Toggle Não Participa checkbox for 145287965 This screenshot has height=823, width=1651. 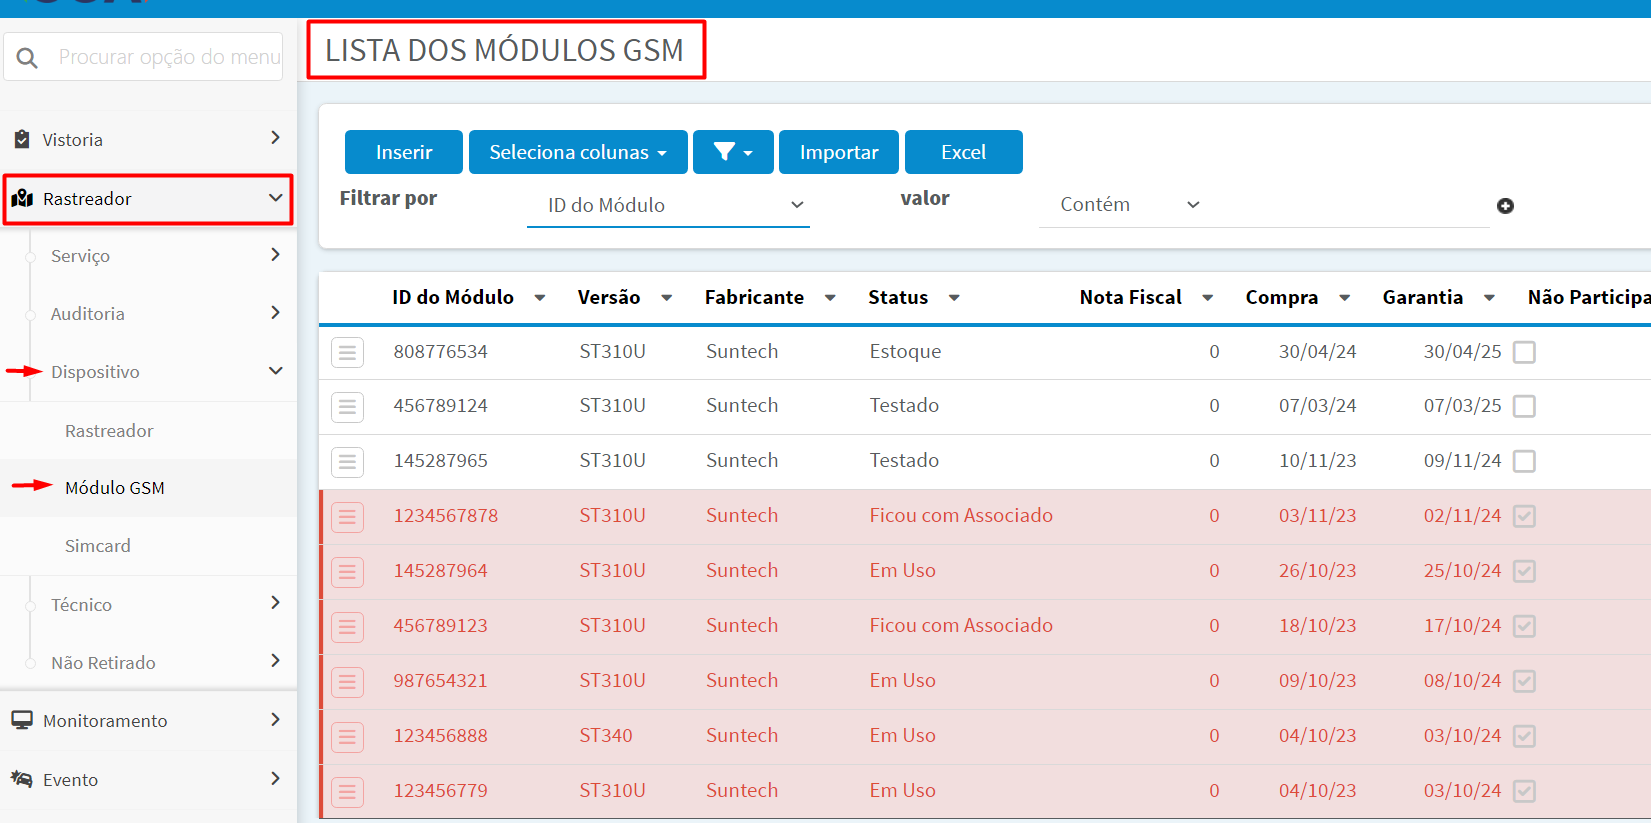1524,461
